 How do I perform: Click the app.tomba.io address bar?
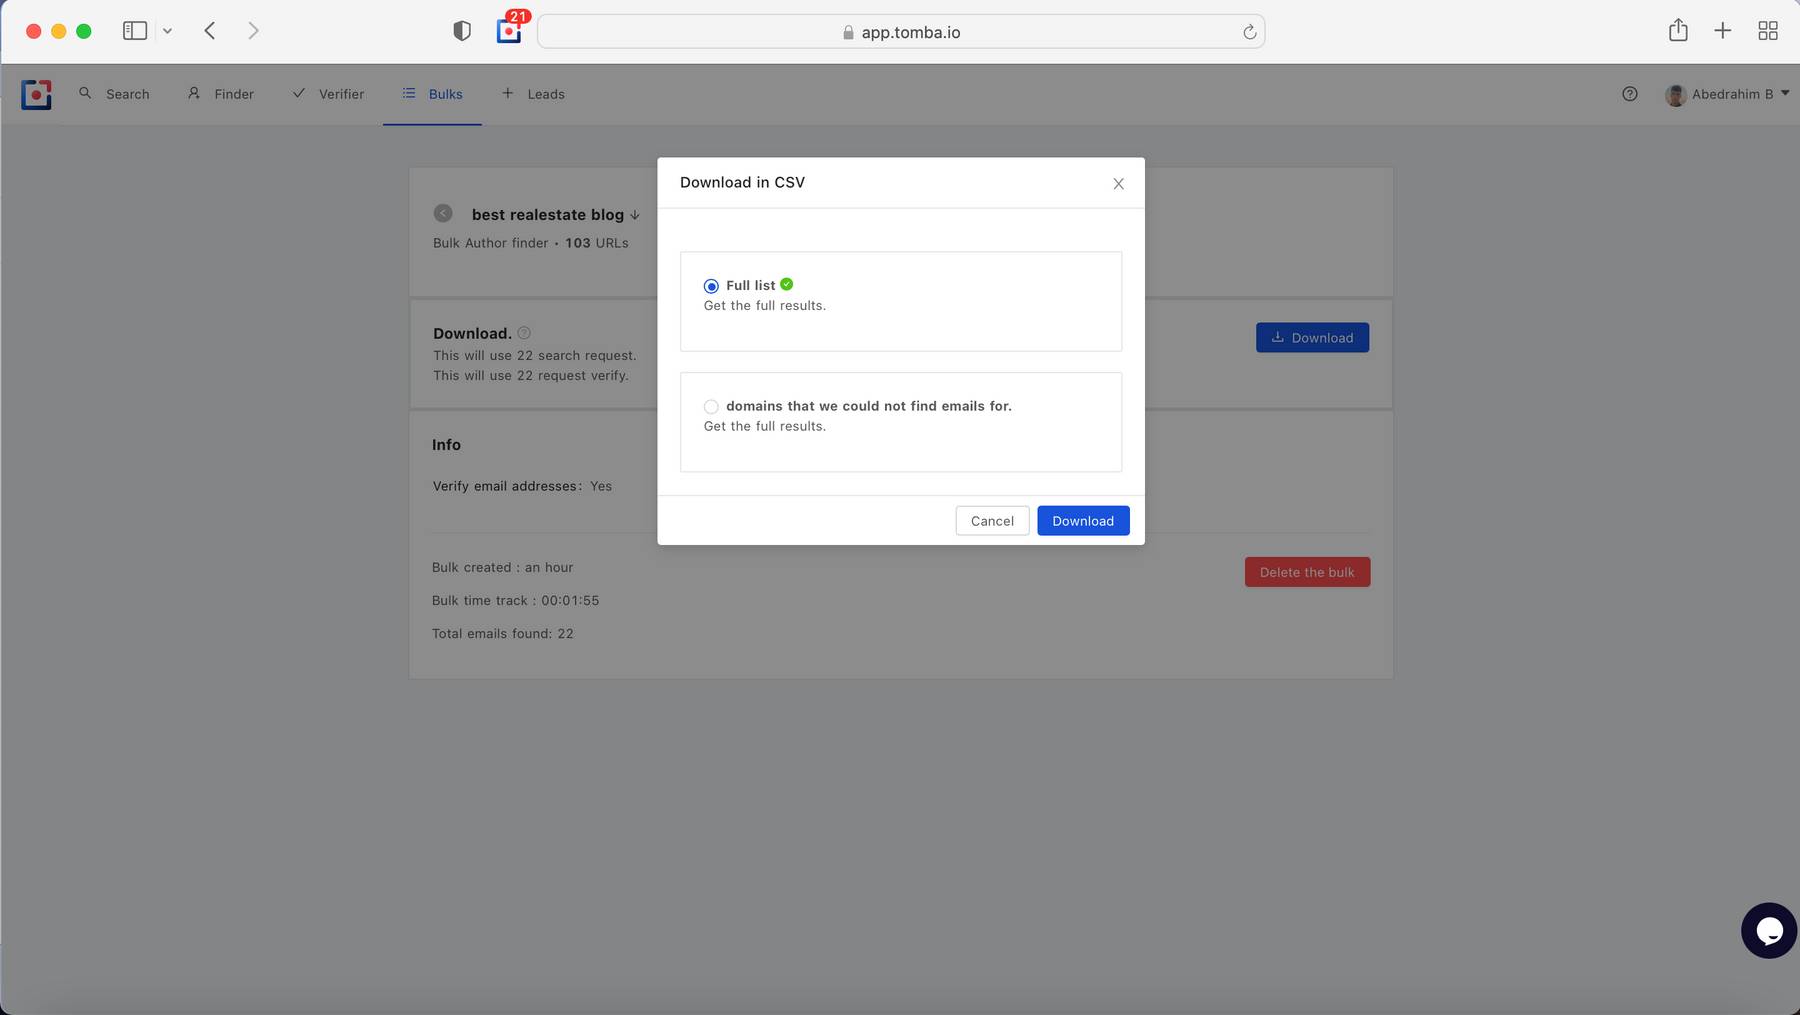point(900,32)
